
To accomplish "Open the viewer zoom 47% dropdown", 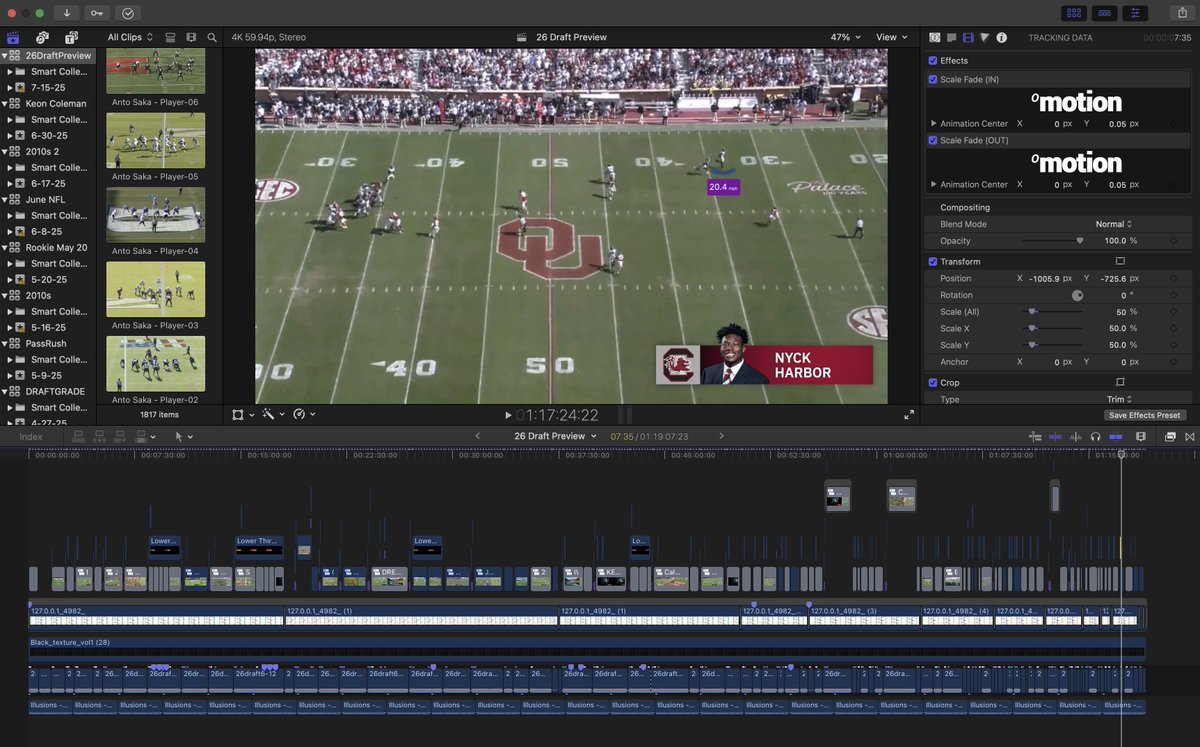I will (845, 37).
